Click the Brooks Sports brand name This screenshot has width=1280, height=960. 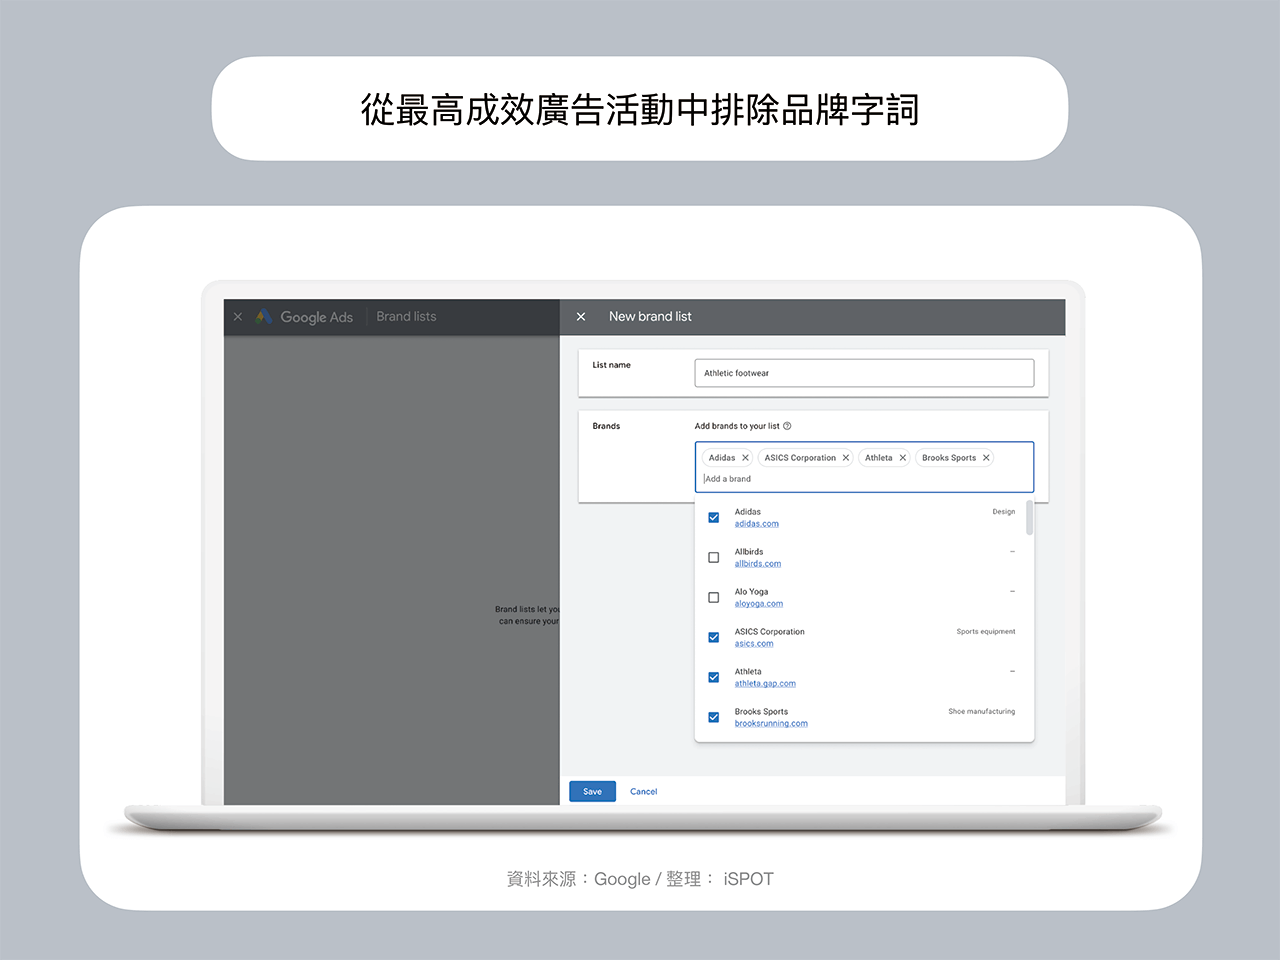761,712
